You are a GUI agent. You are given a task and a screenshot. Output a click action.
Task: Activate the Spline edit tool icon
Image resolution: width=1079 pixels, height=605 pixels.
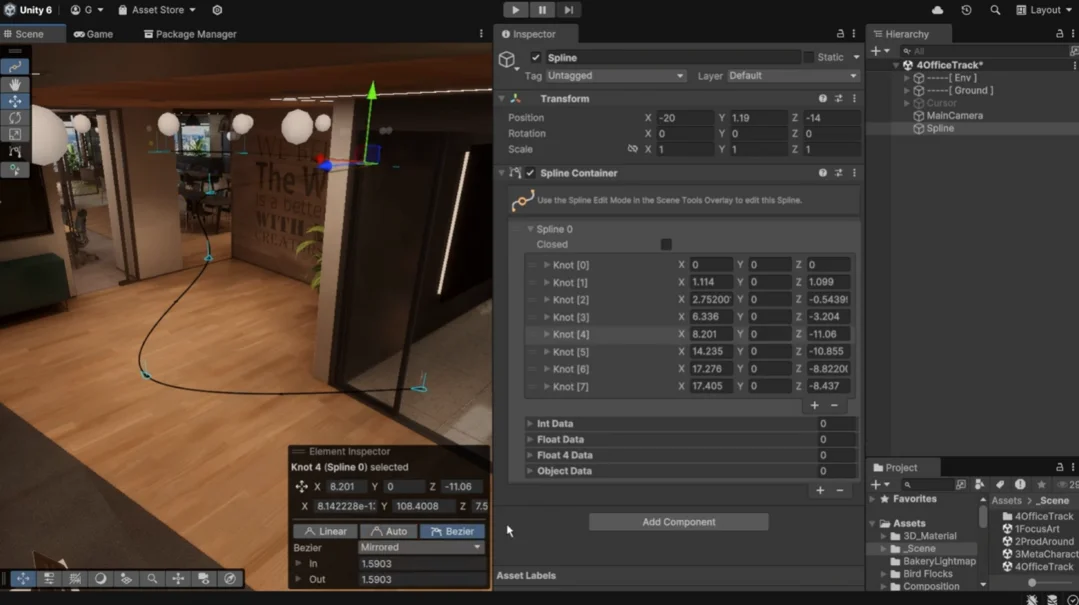click(x=14, y=67)
